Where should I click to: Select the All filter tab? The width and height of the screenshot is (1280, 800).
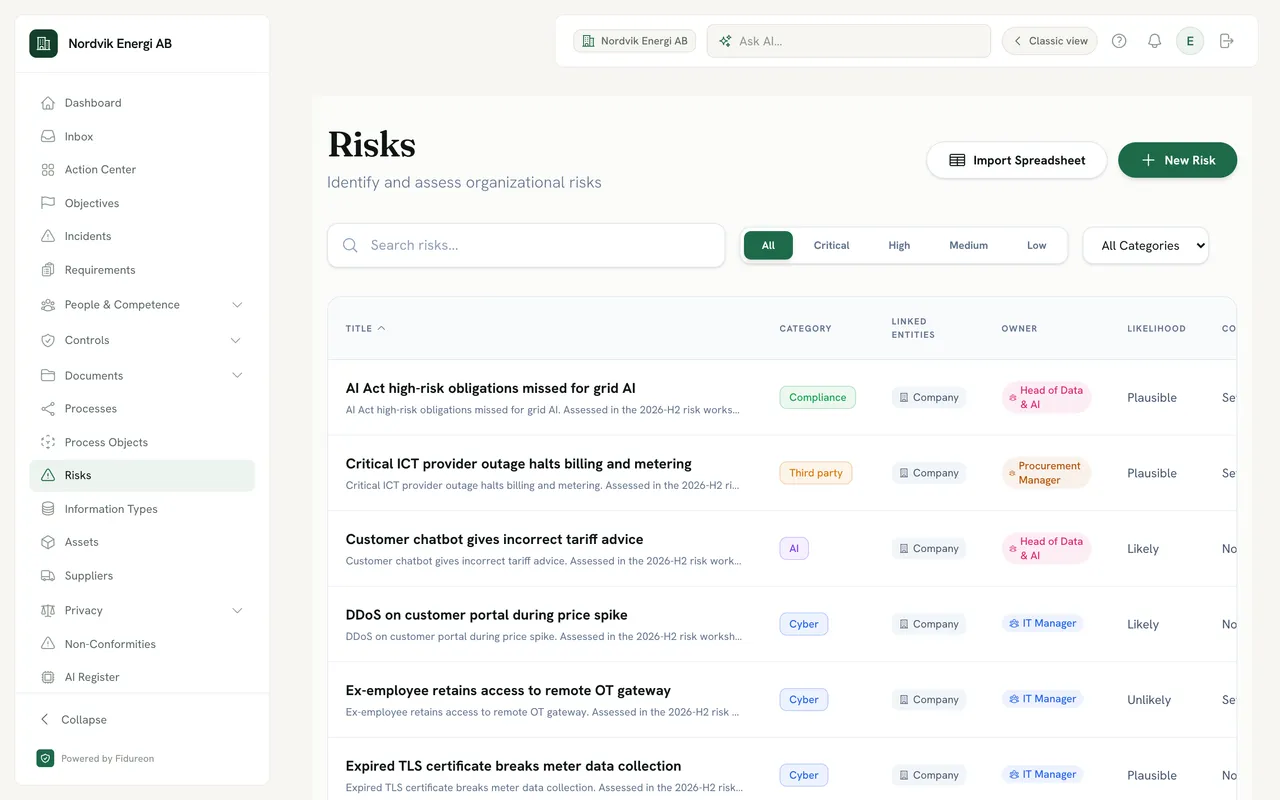click(768, 245)
